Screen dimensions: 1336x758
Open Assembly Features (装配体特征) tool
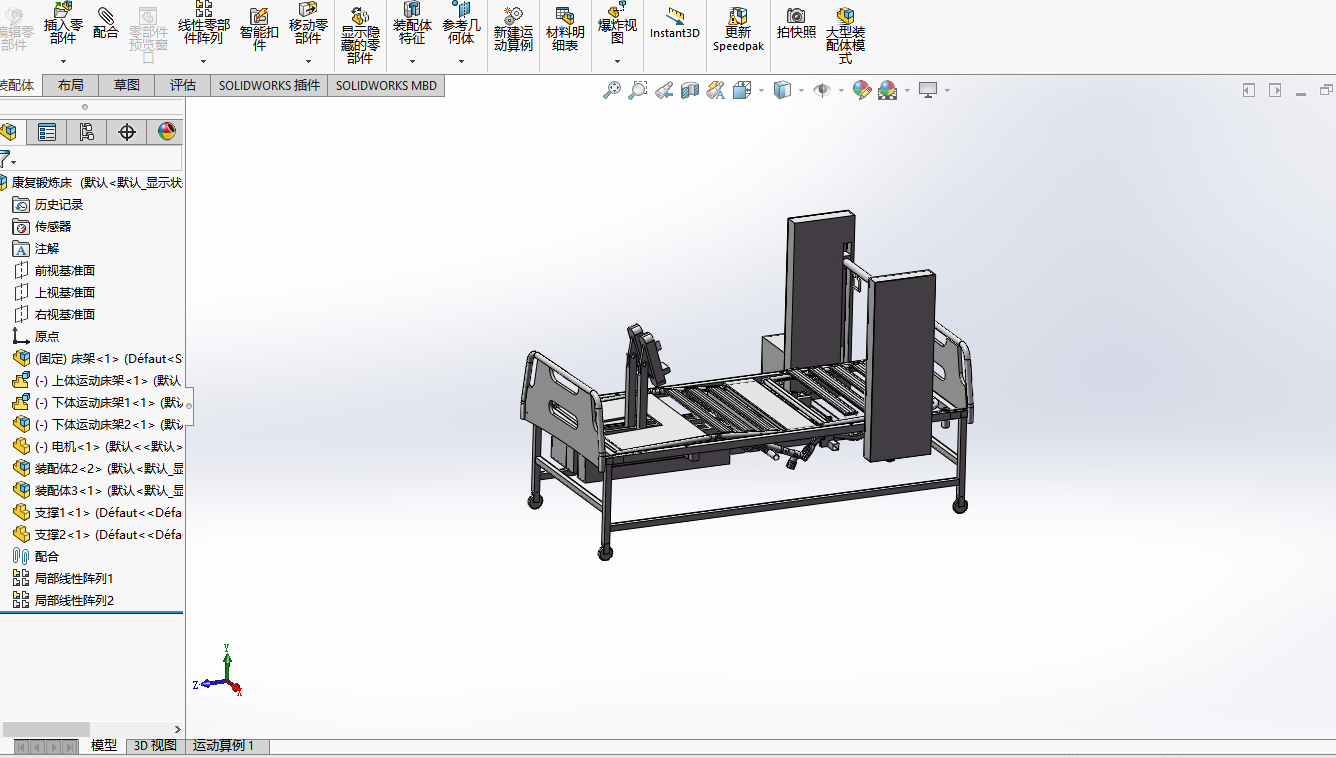[412, 24]
